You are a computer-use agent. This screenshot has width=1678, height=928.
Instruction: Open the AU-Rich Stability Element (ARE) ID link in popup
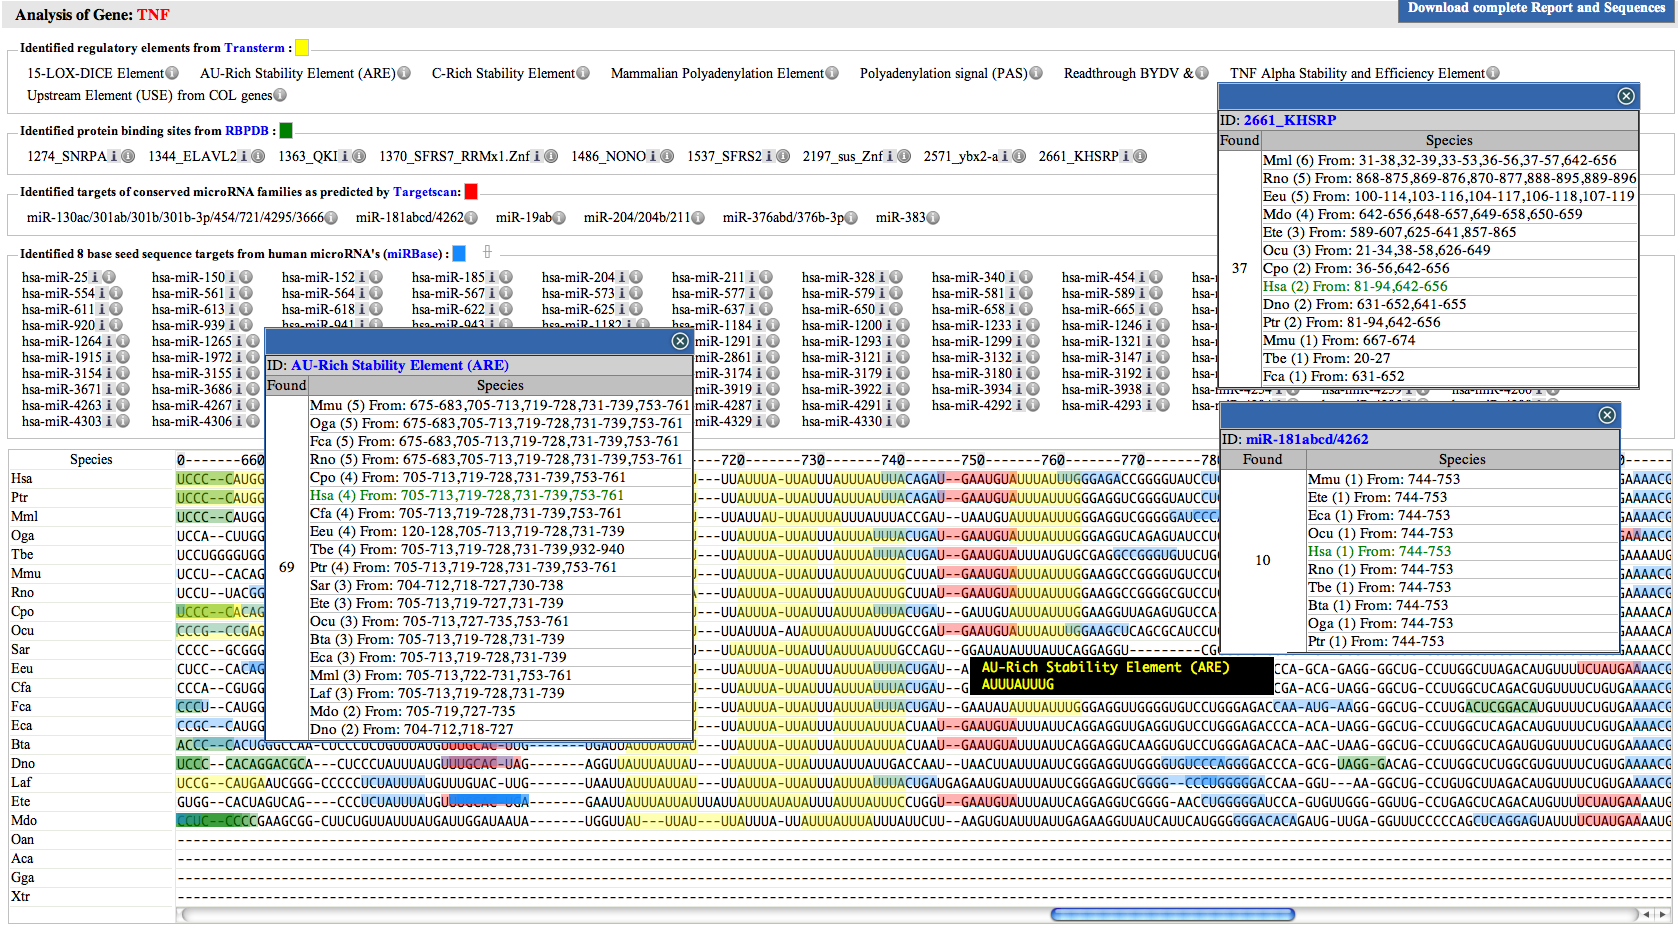point(400,365)
